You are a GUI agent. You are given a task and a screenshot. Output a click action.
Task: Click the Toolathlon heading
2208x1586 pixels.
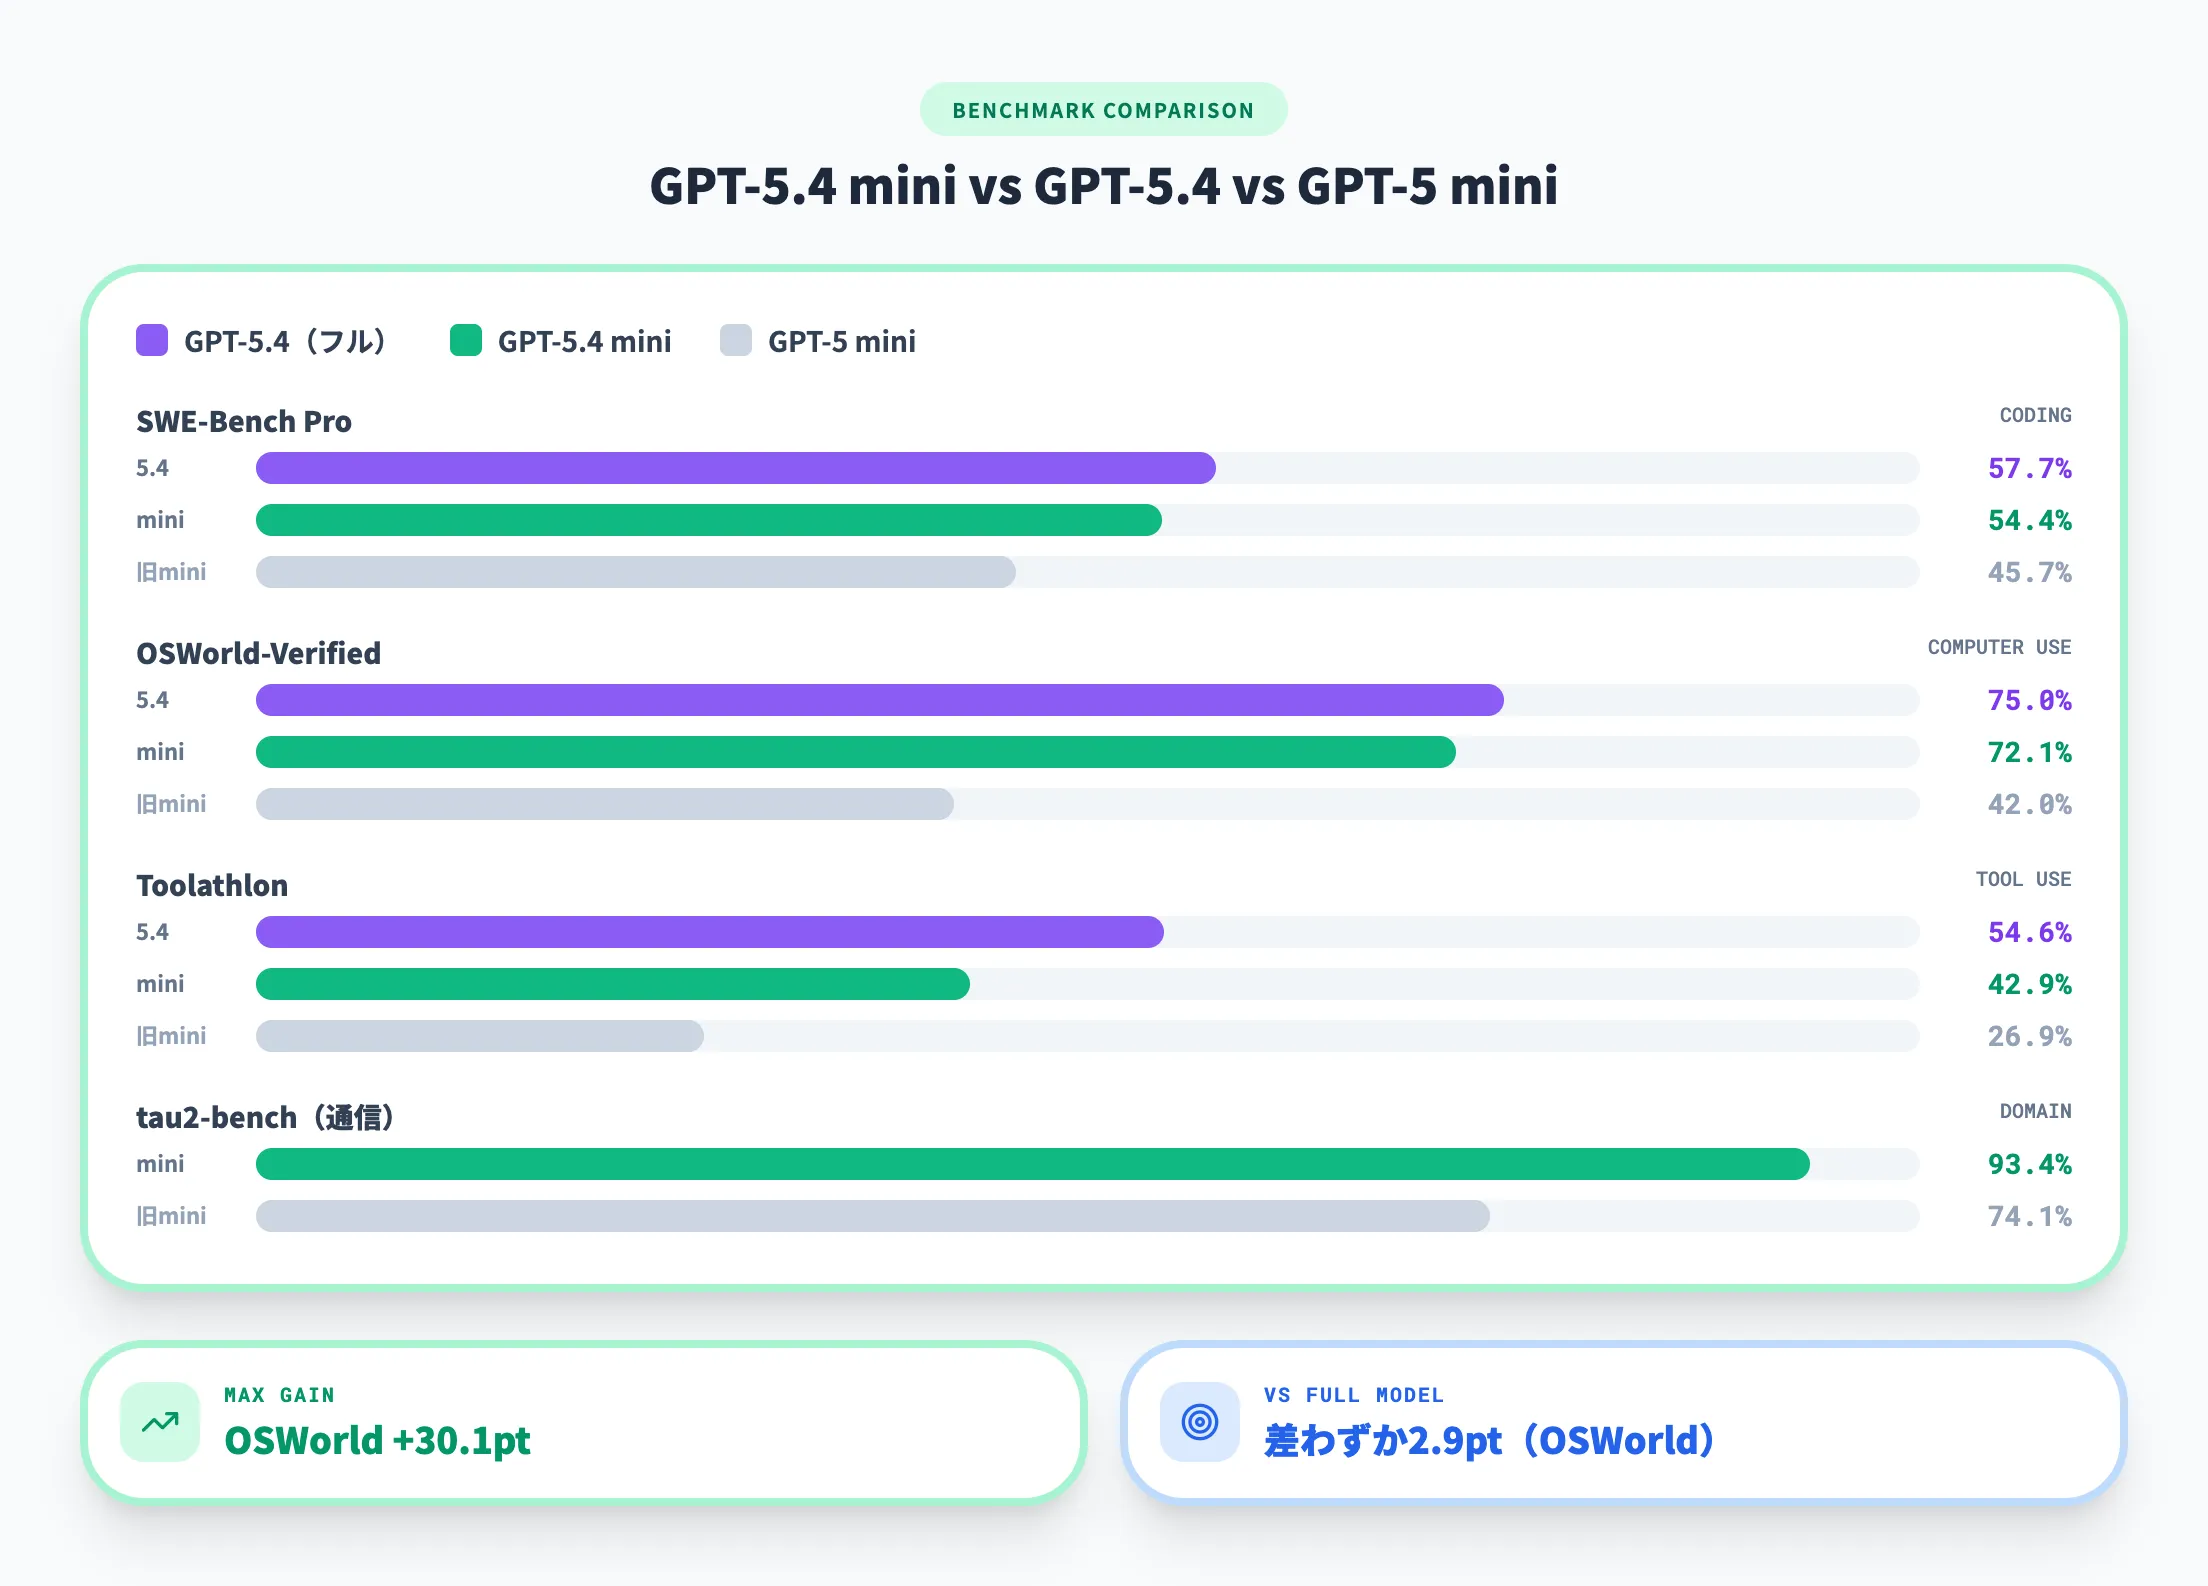click(212, 885)
